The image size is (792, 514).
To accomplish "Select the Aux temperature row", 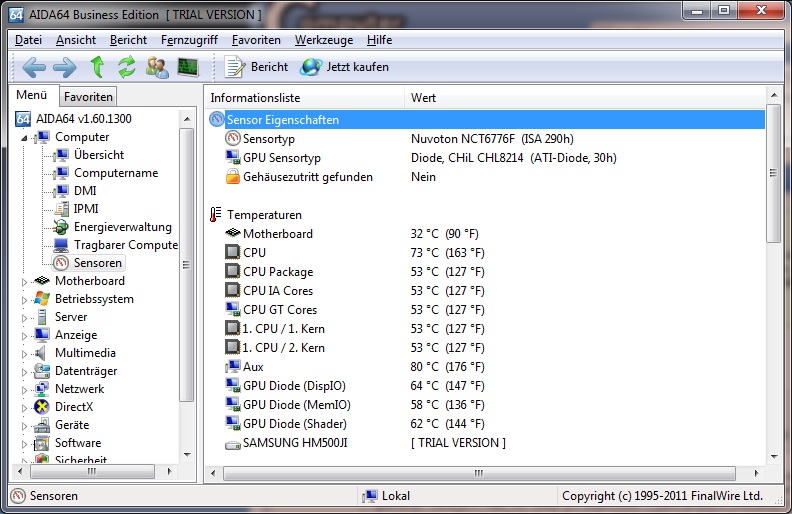I will [487, 367].
